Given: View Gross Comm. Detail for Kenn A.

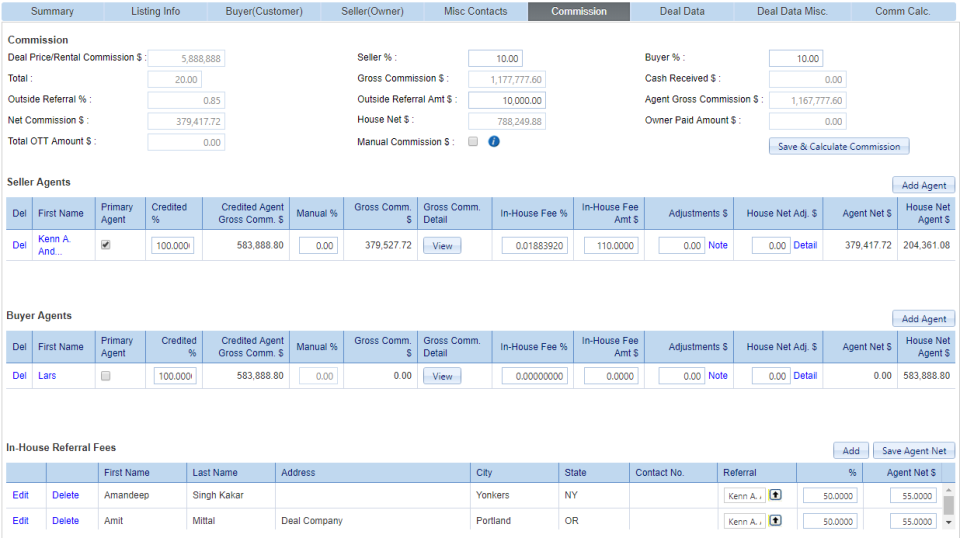Looking at the screenshot, I should pyautogui.click(x=442, y=245).
